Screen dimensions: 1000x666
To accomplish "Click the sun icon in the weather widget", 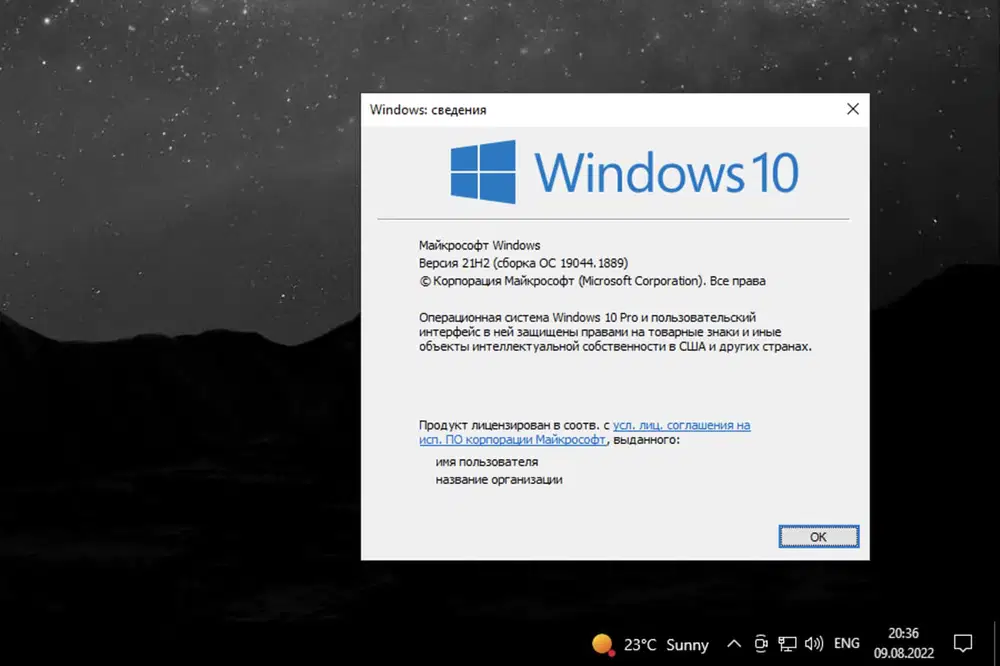I will coord(601,644).
